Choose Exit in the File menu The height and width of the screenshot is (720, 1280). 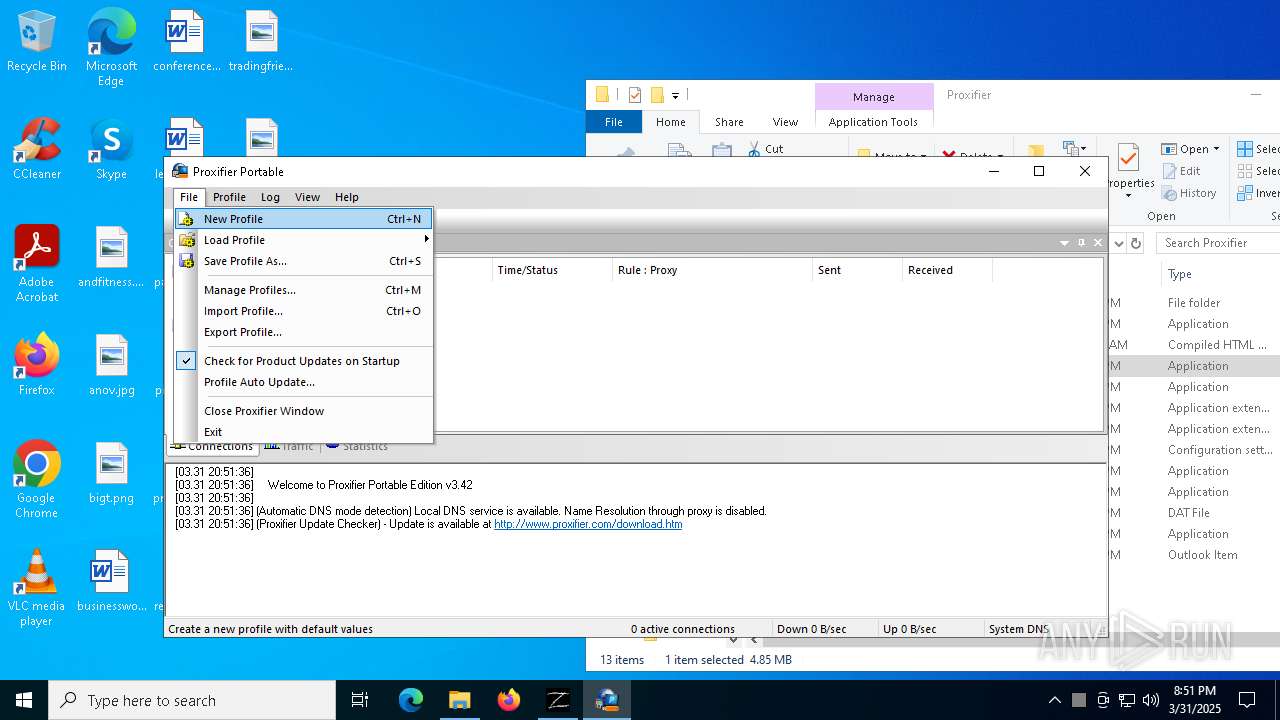[x=304, y=432]
